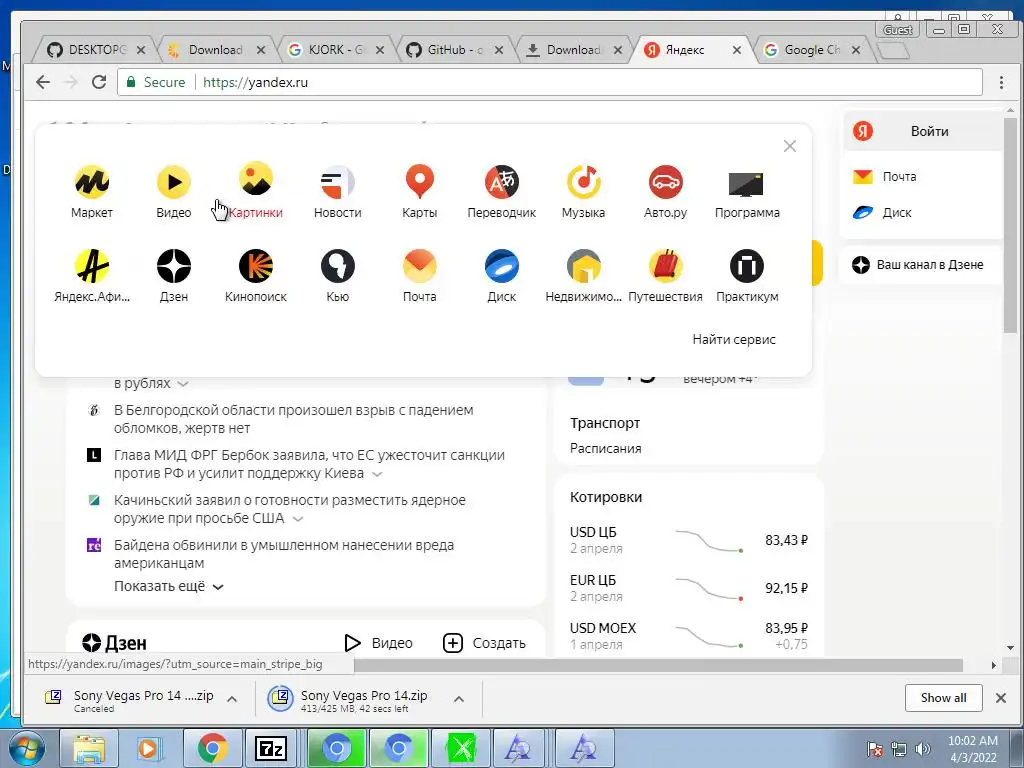Click the yandex.ru address bar

[550, 82]
